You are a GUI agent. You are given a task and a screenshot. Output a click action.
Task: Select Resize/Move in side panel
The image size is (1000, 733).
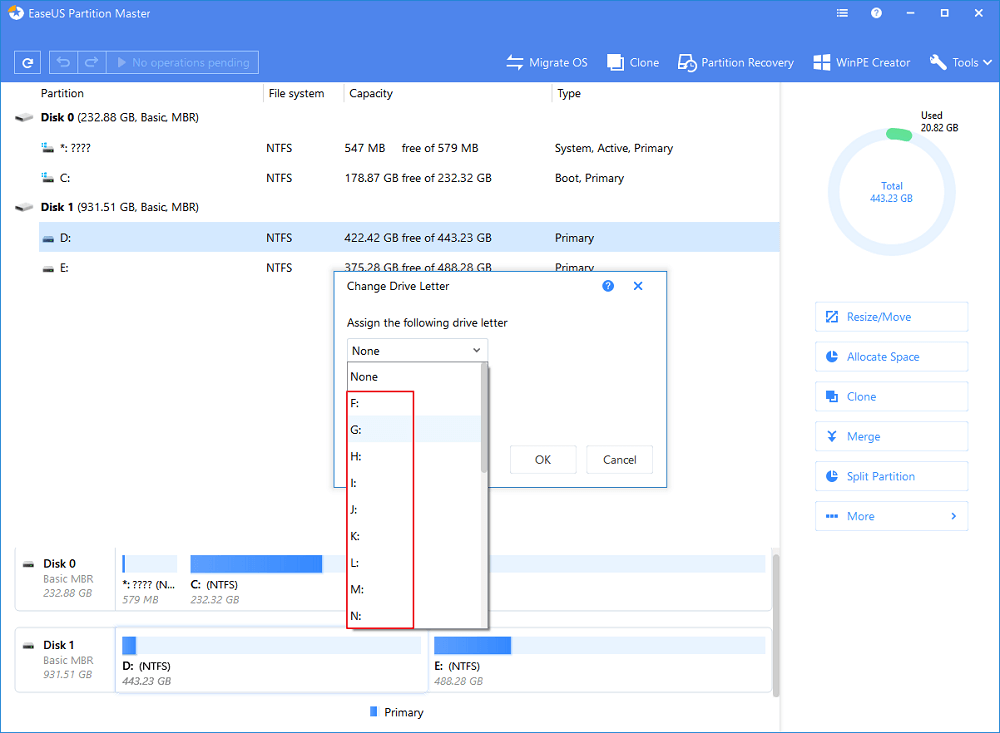point(891,317)
